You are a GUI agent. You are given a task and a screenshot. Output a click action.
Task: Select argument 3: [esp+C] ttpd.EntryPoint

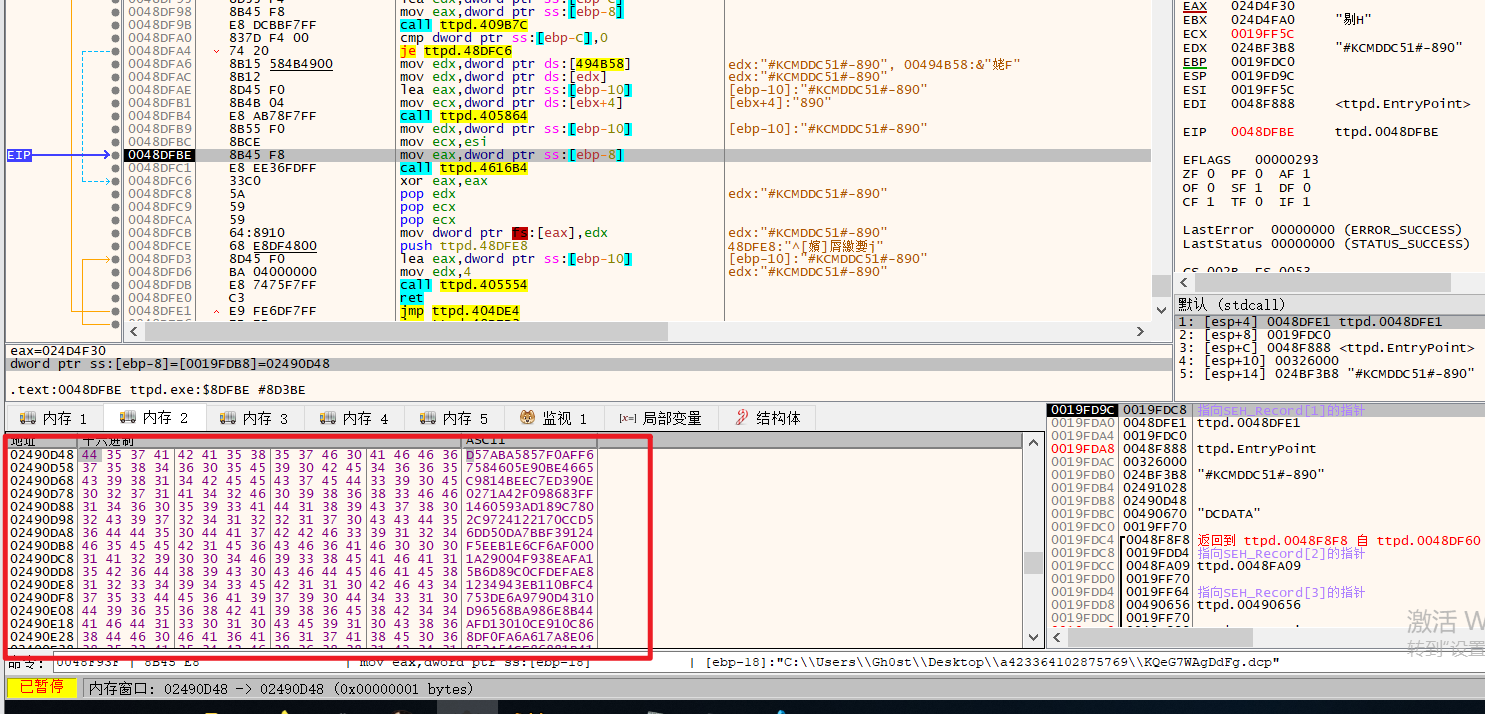tap(1326, 347)
